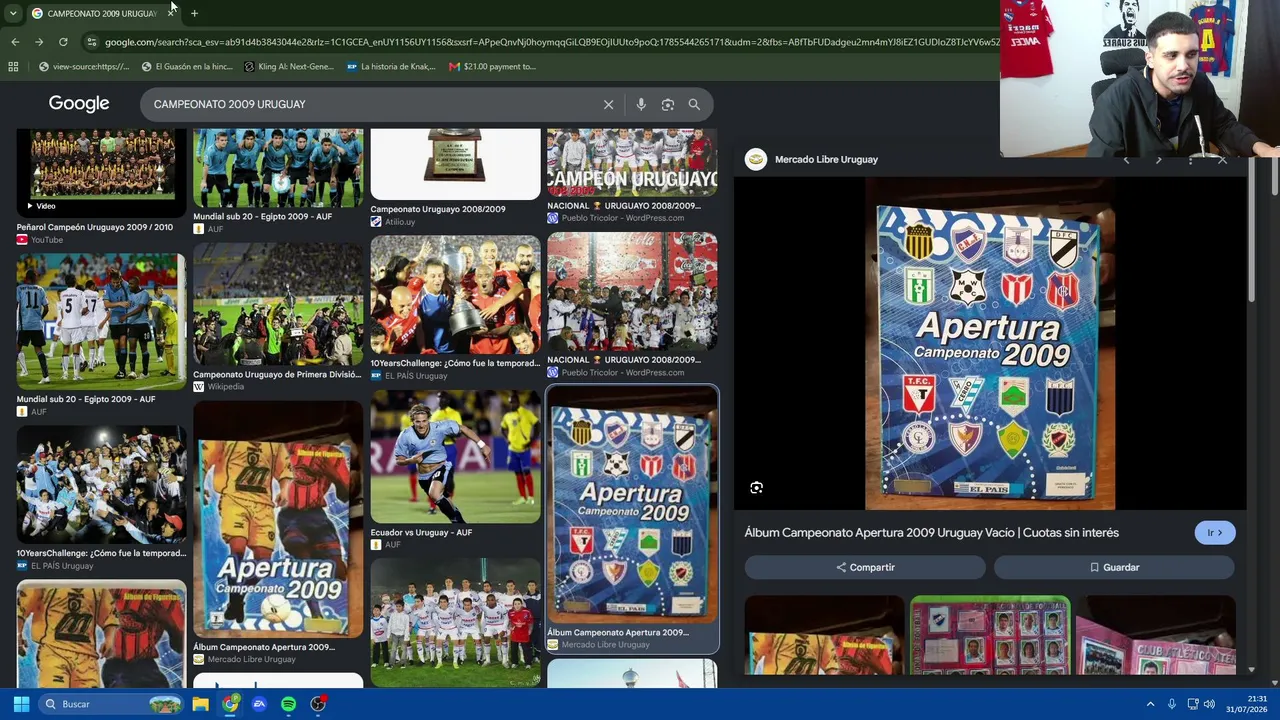Click the address bar URL
Viewport: 1280px width, 720px height.
point(550,42)
